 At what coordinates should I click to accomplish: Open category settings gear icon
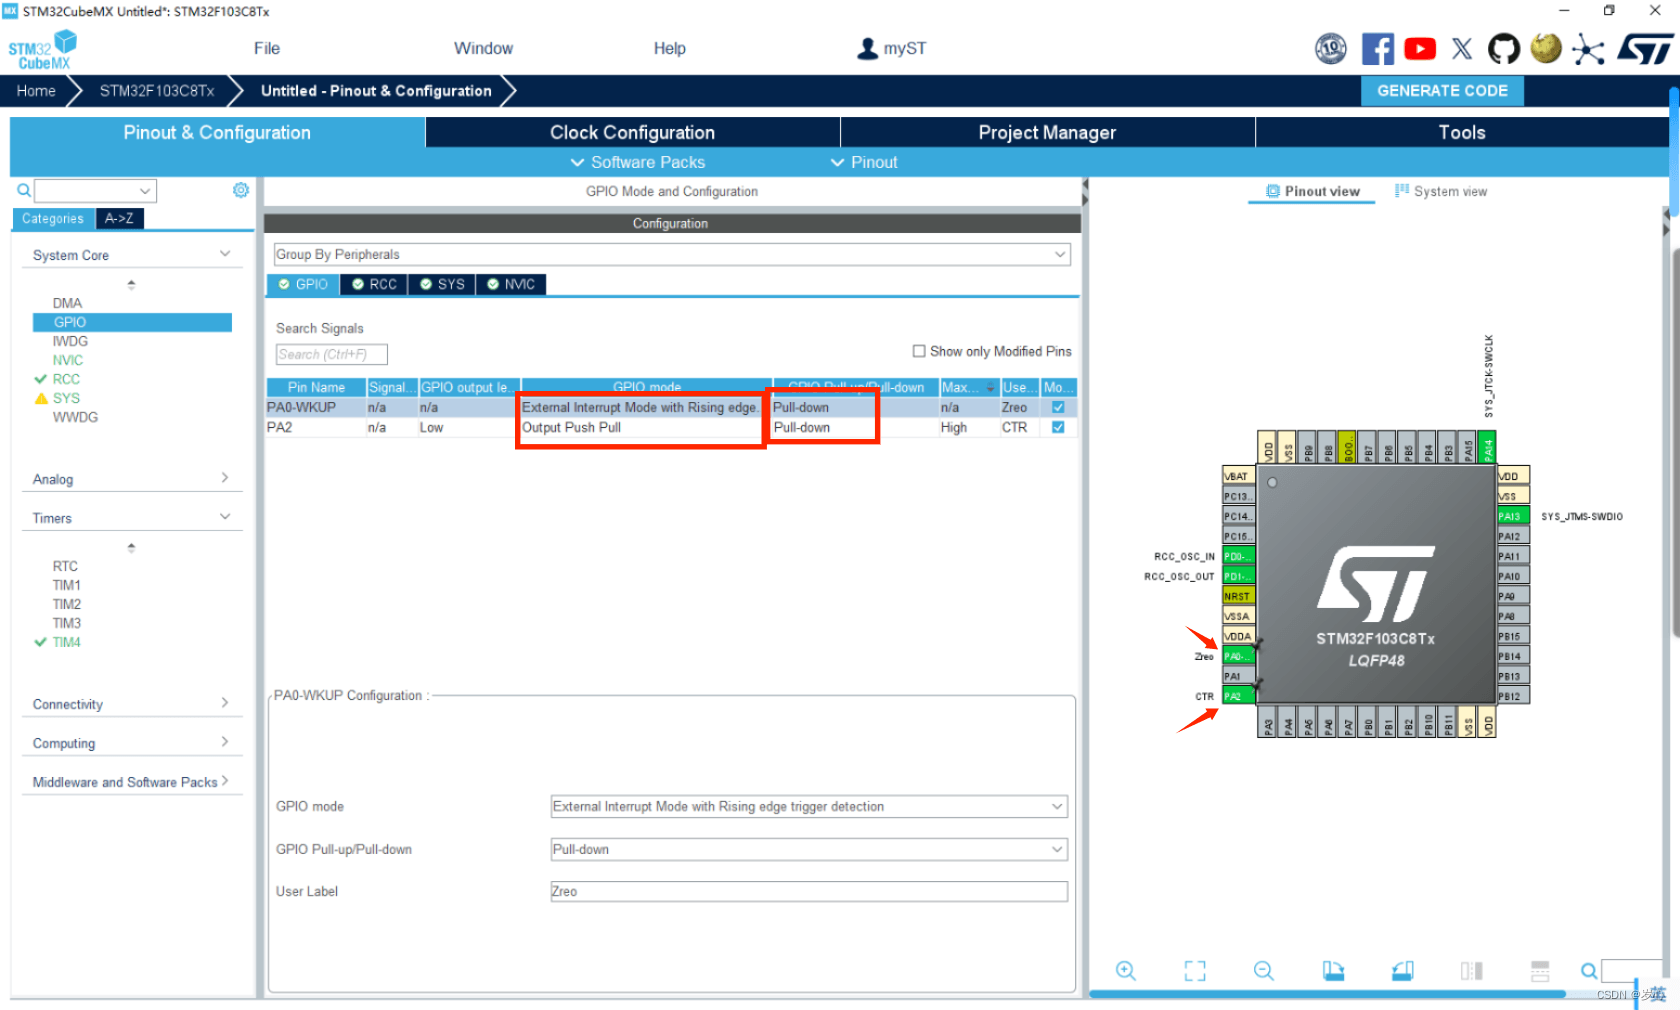click(240, 190)
